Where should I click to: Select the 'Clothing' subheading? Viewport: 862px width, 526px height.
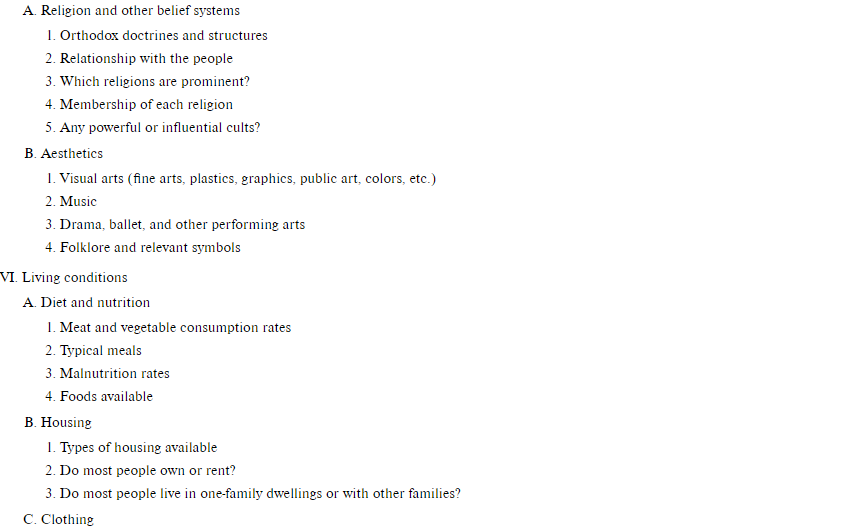(67, 519)
